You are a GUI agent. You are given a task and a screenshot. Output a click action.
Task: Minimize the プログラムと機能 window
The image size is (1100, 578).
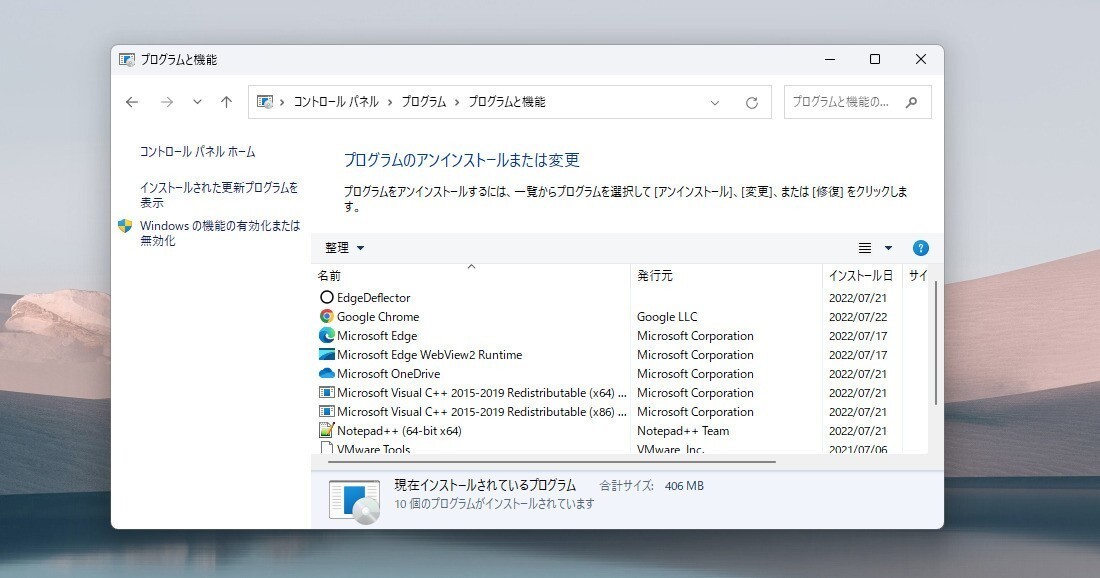(x=830, y=60)
